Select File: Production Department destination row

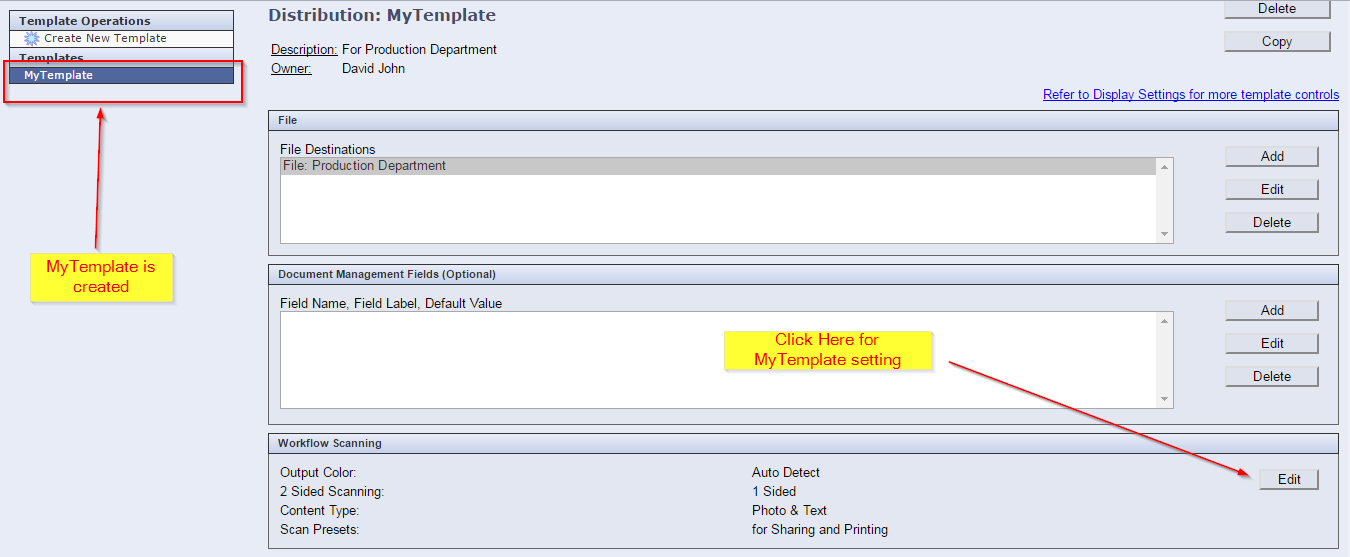(x=718, y=166)
